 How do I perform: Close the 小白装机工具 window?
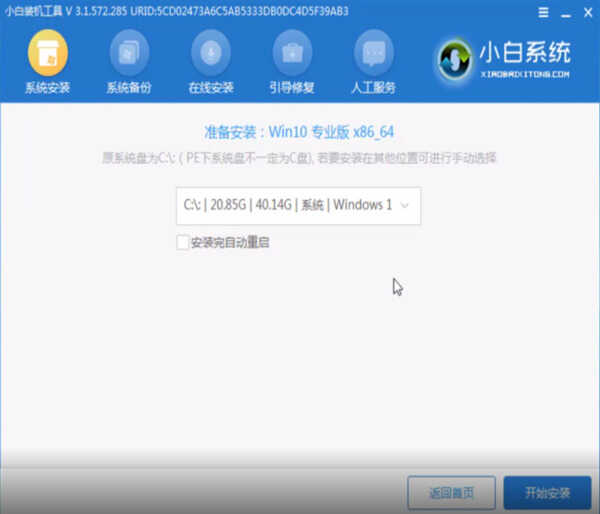[x=588, y=13]
